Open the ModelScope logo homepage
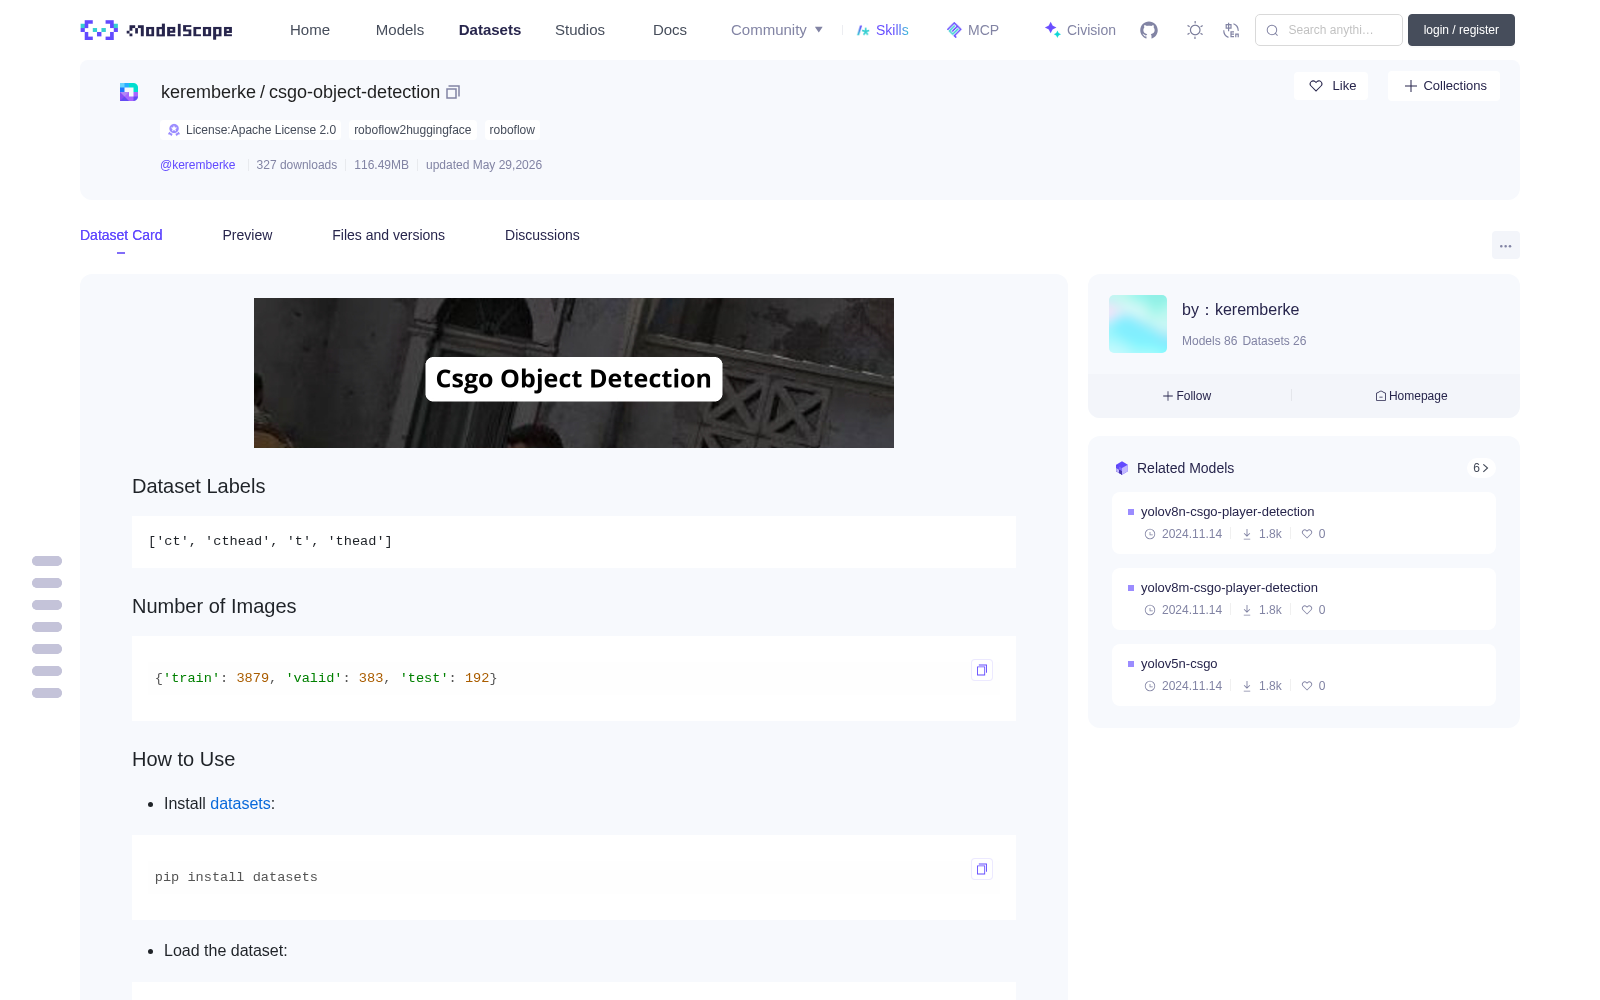 click(x=157, y=30)
